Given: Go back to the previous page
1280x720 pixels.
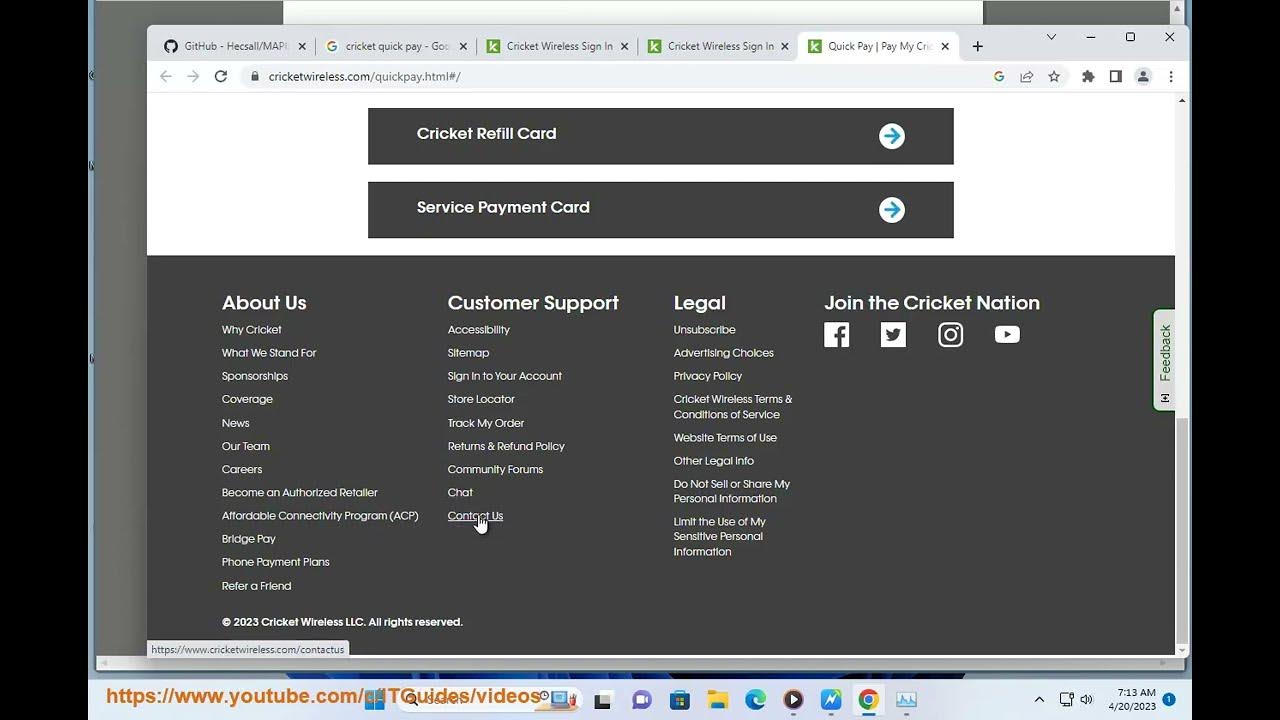Looking at the screenshot, I should (x=166, y=76).
